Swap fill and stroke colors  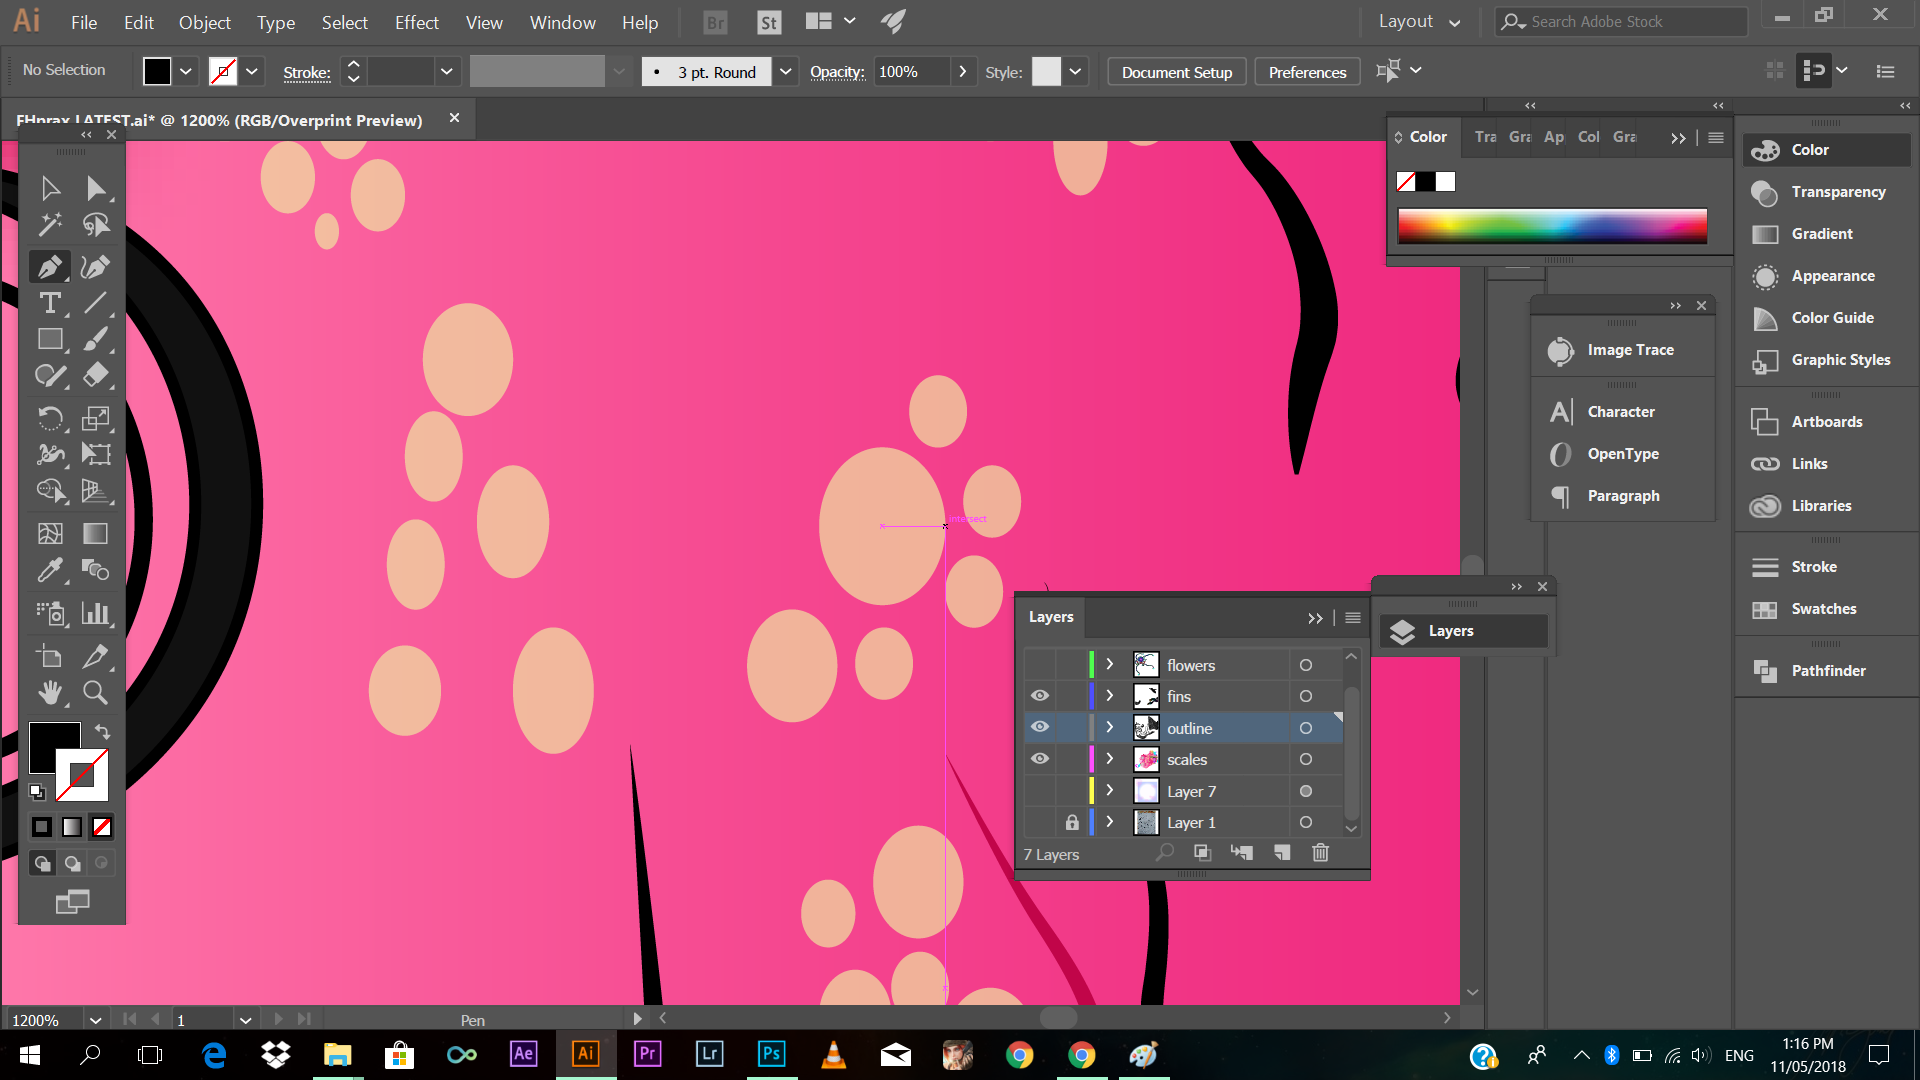point(102,732)
